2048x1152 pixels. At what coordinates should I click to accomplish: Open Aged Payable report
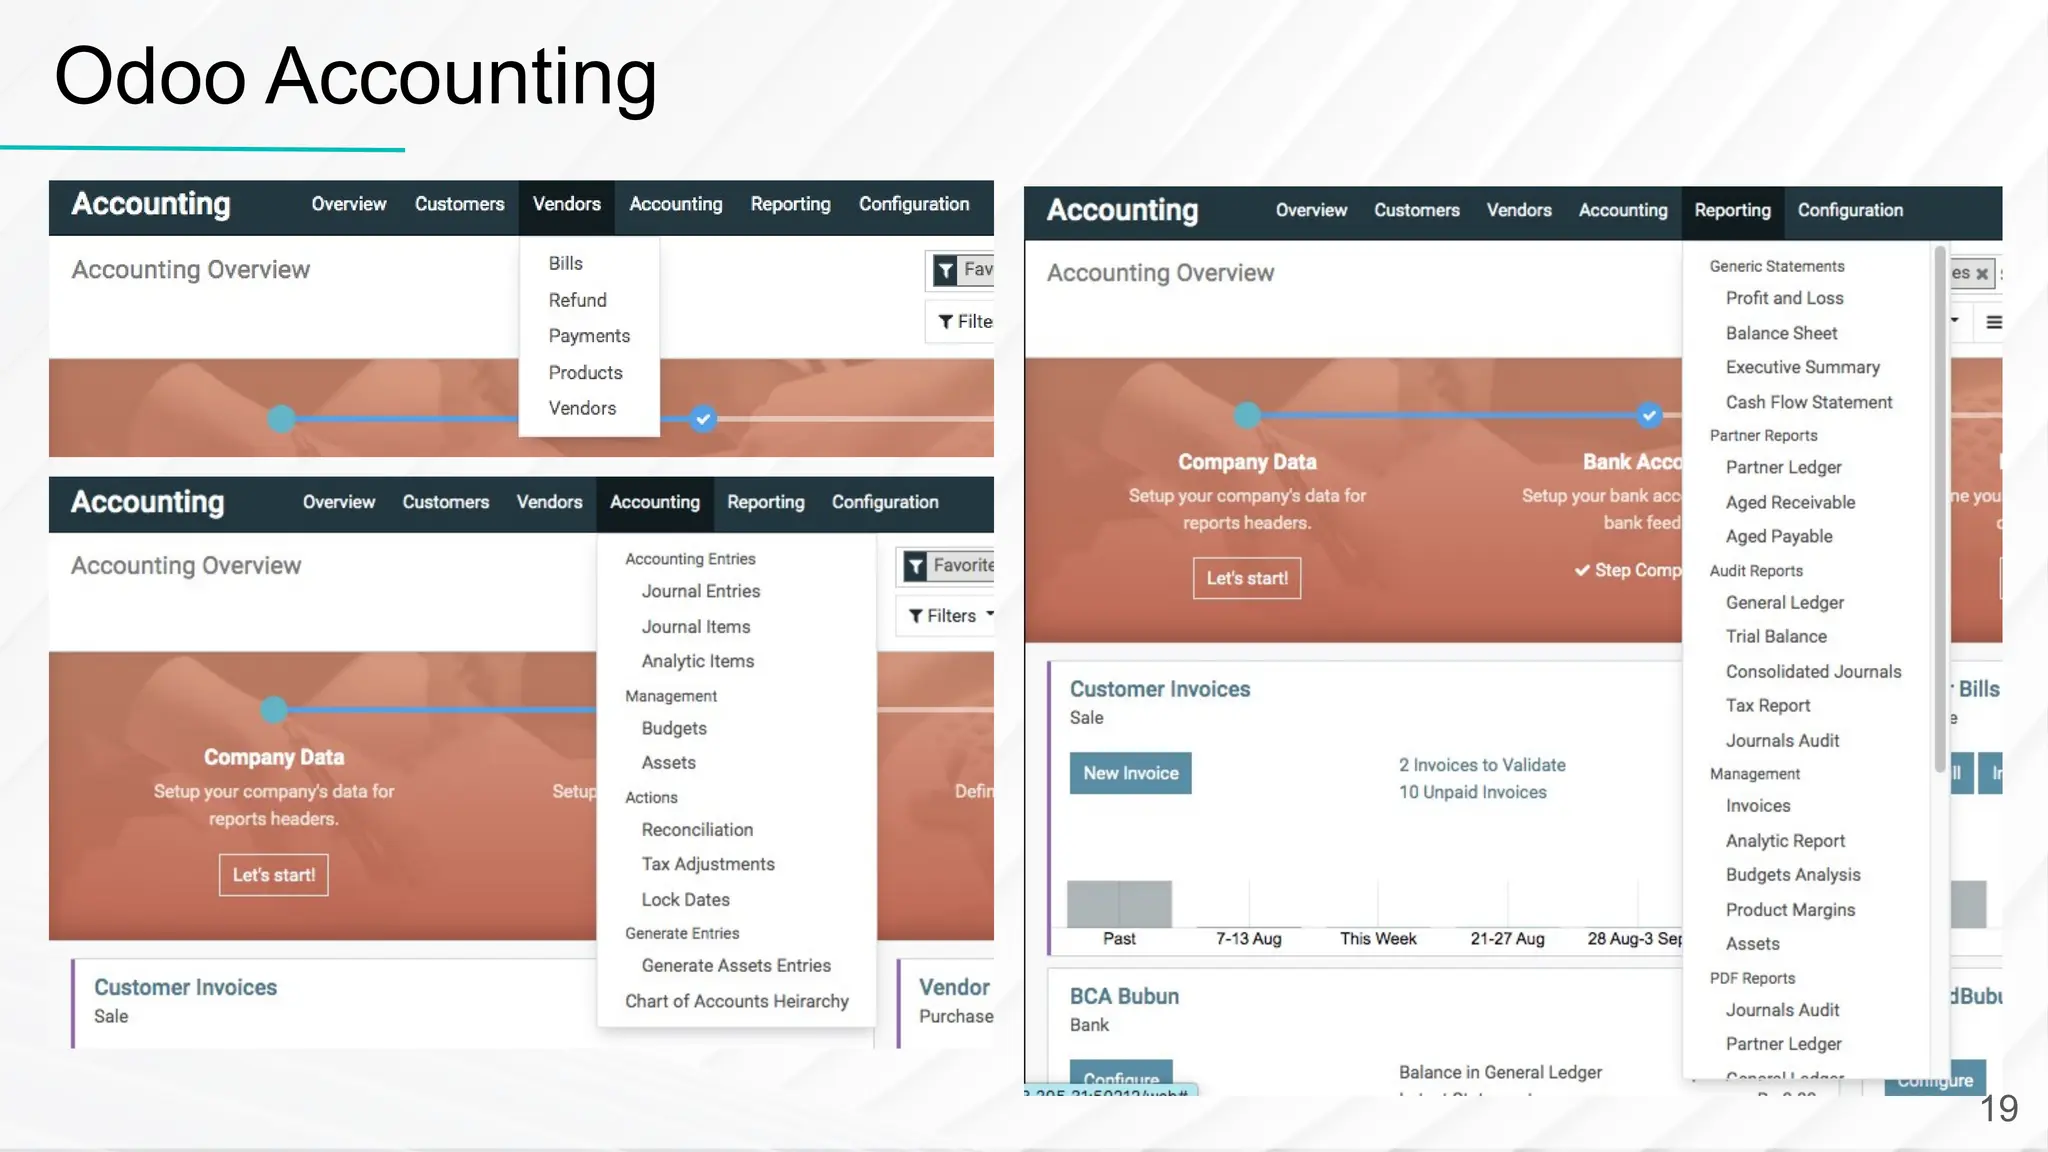(x=1779, y=536)
